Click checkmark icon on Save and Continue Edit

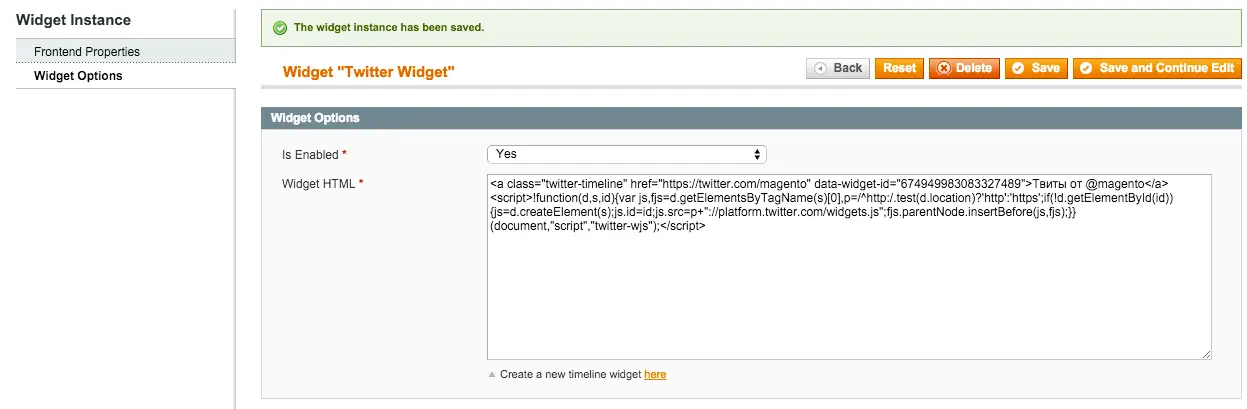point(1085,68)
